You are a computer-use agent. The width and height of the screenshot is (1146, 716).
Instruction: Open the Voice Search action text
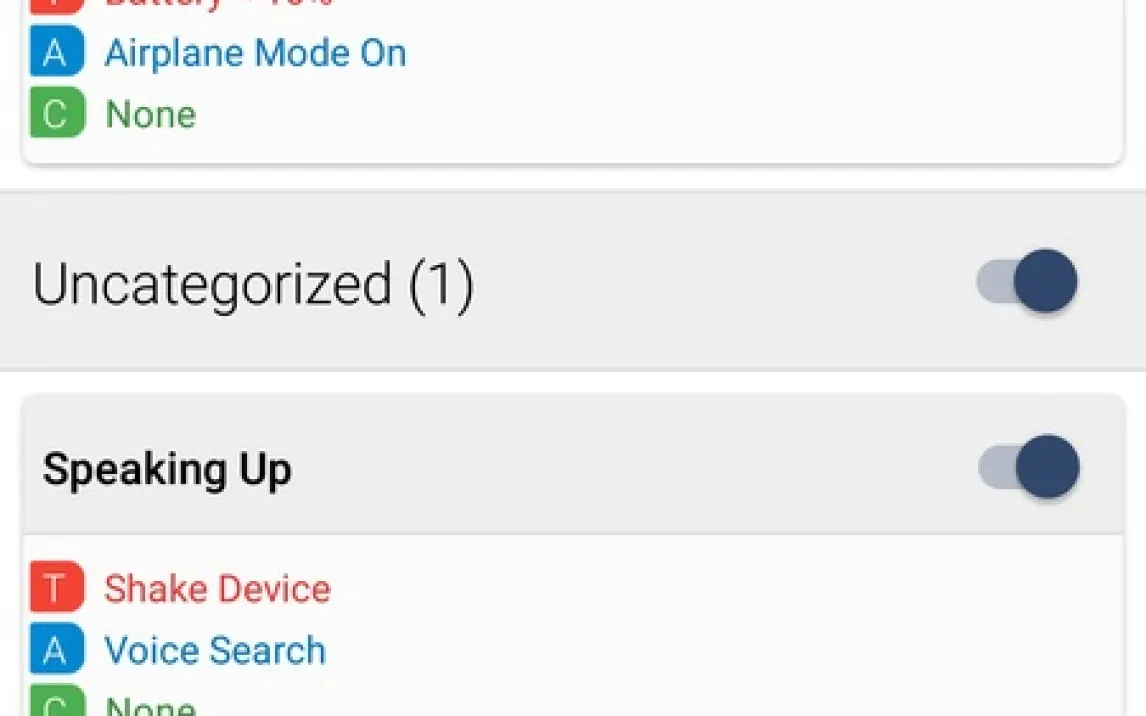coord(215,650)
